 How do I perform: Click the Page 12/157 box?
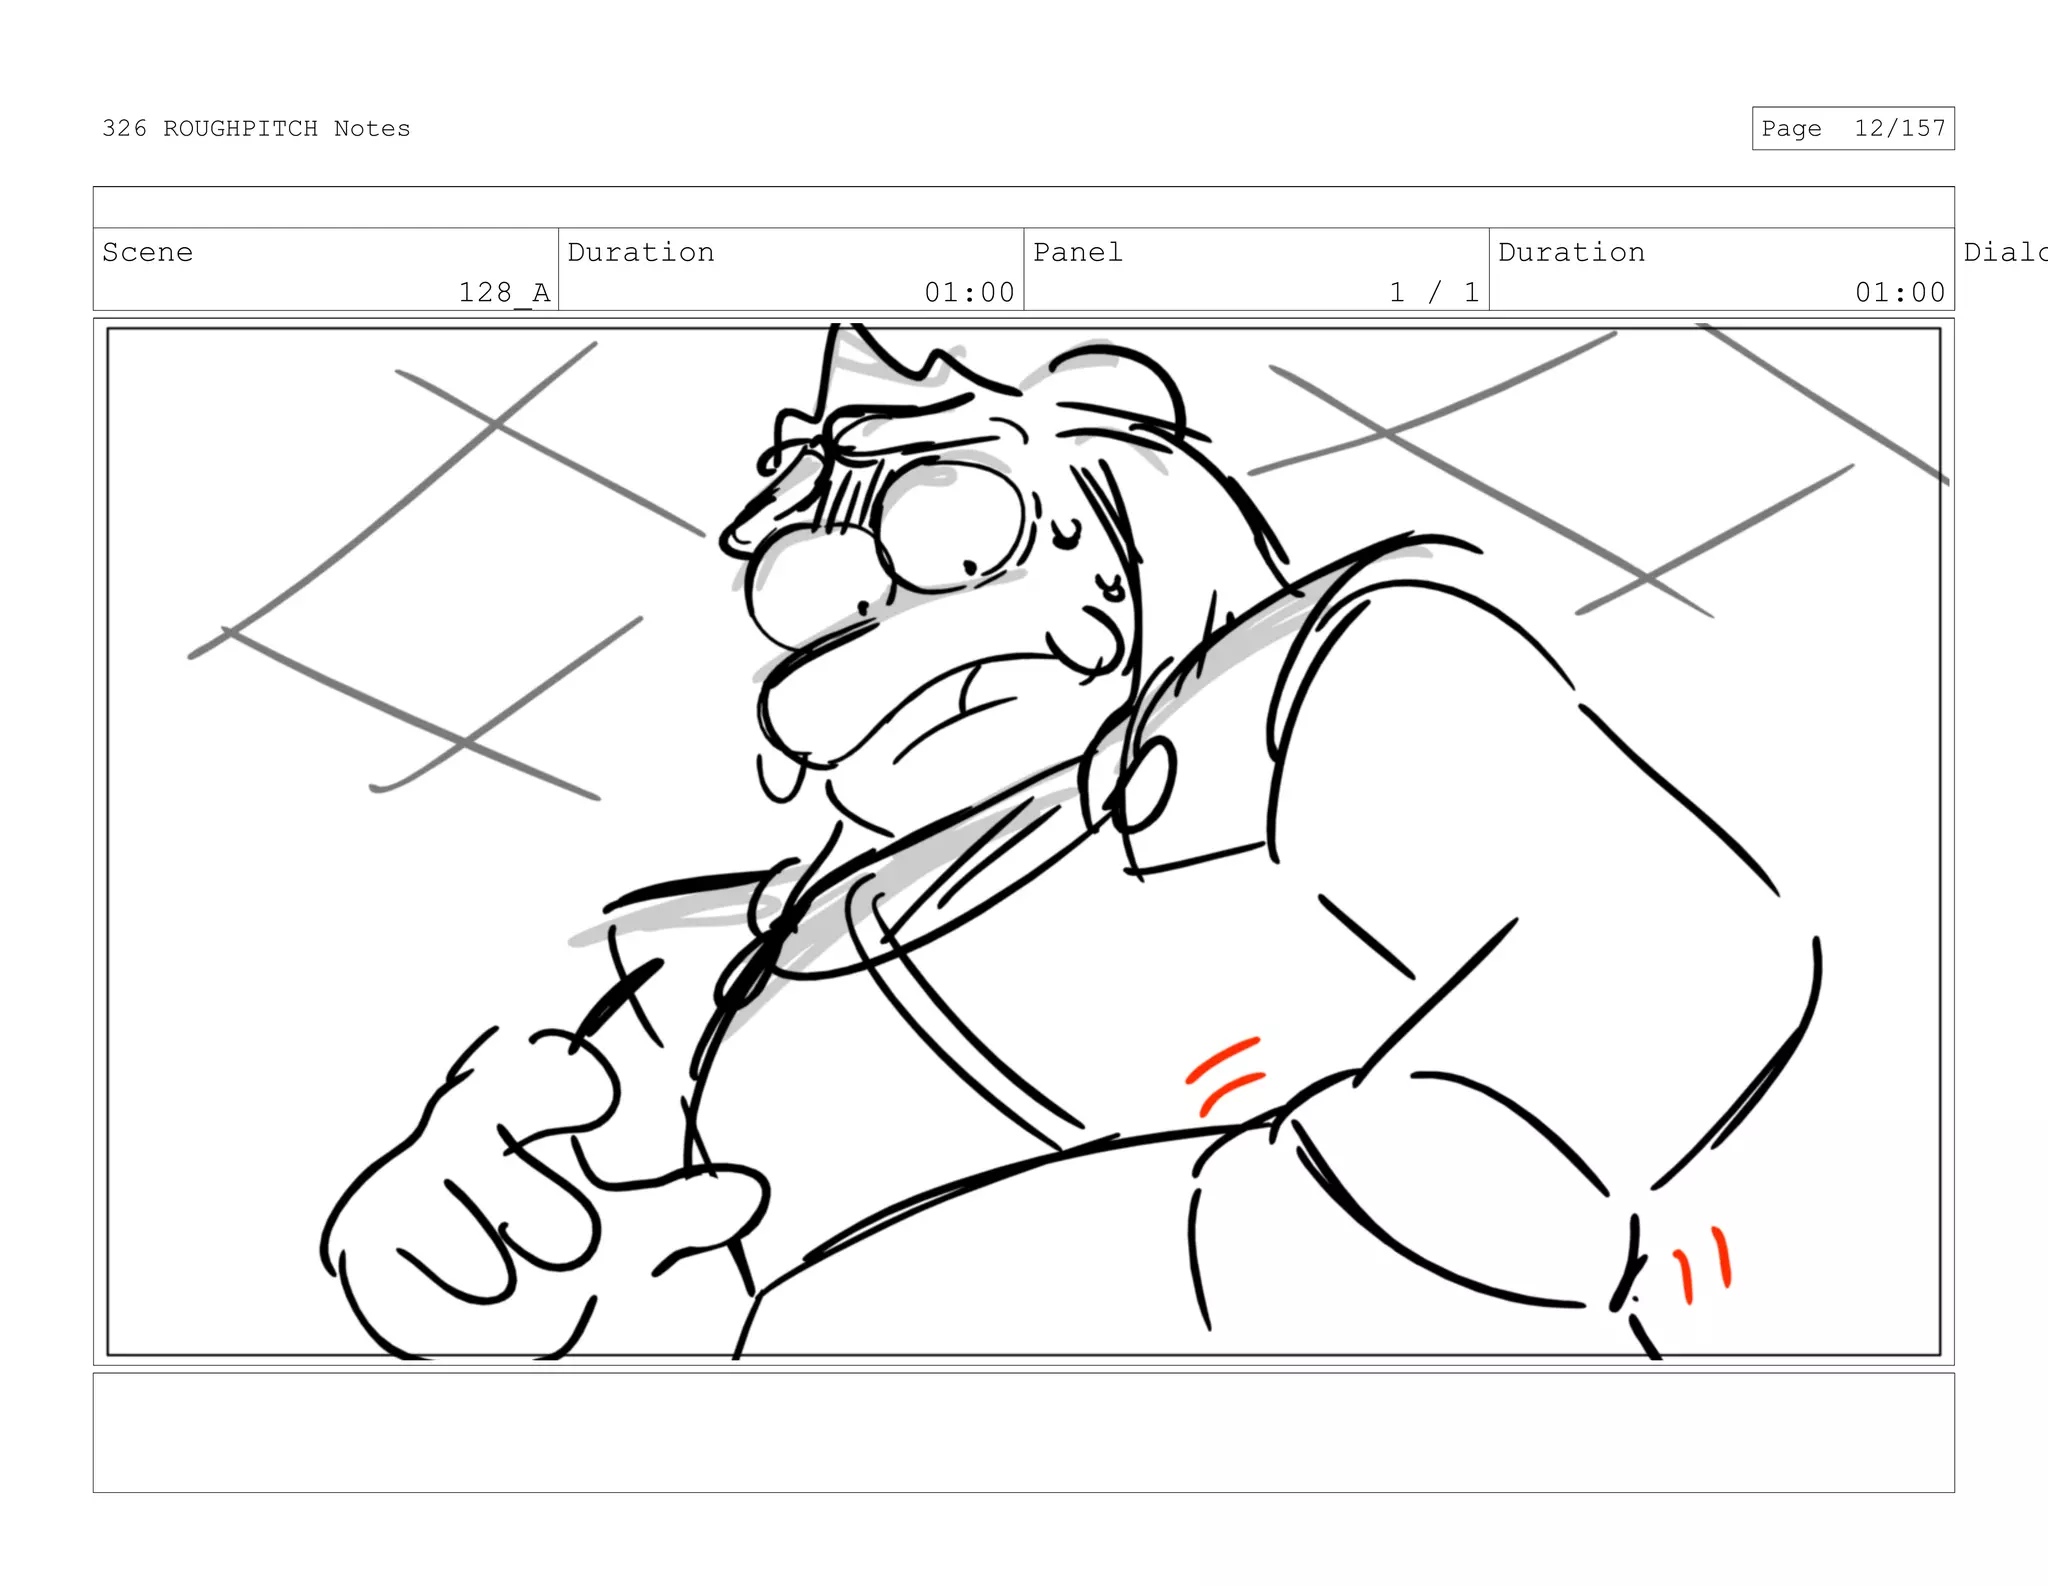1852,129
